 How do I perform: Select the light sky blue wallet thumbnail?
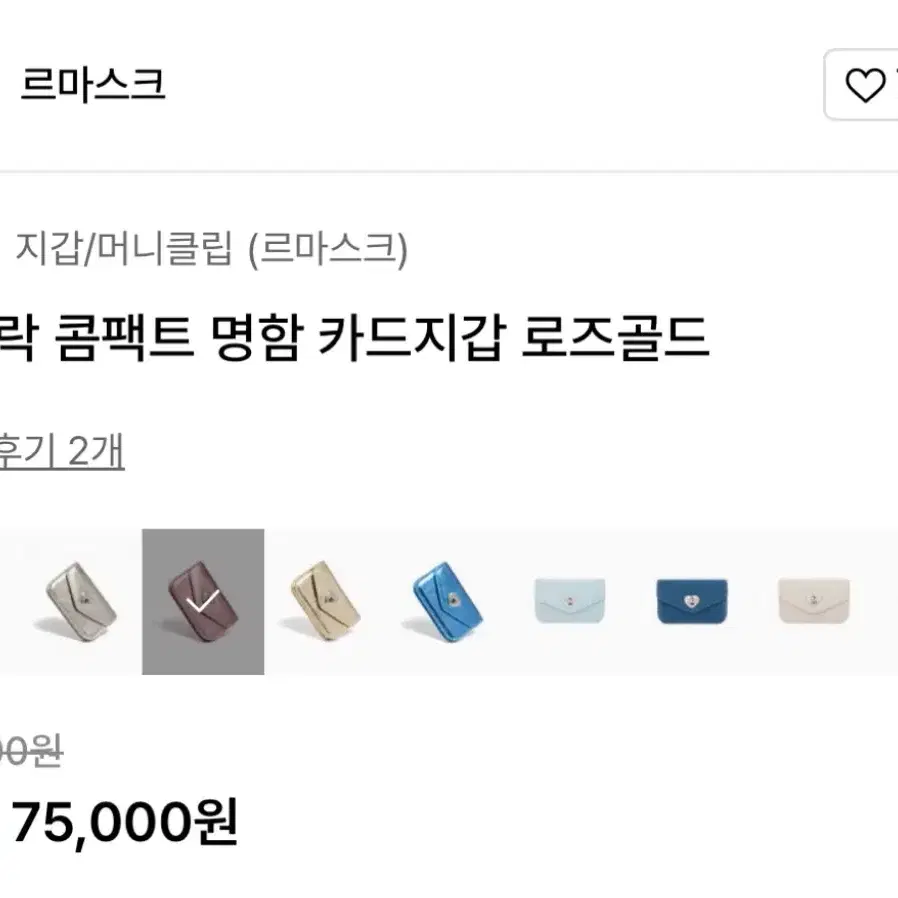tap(569, 601)
